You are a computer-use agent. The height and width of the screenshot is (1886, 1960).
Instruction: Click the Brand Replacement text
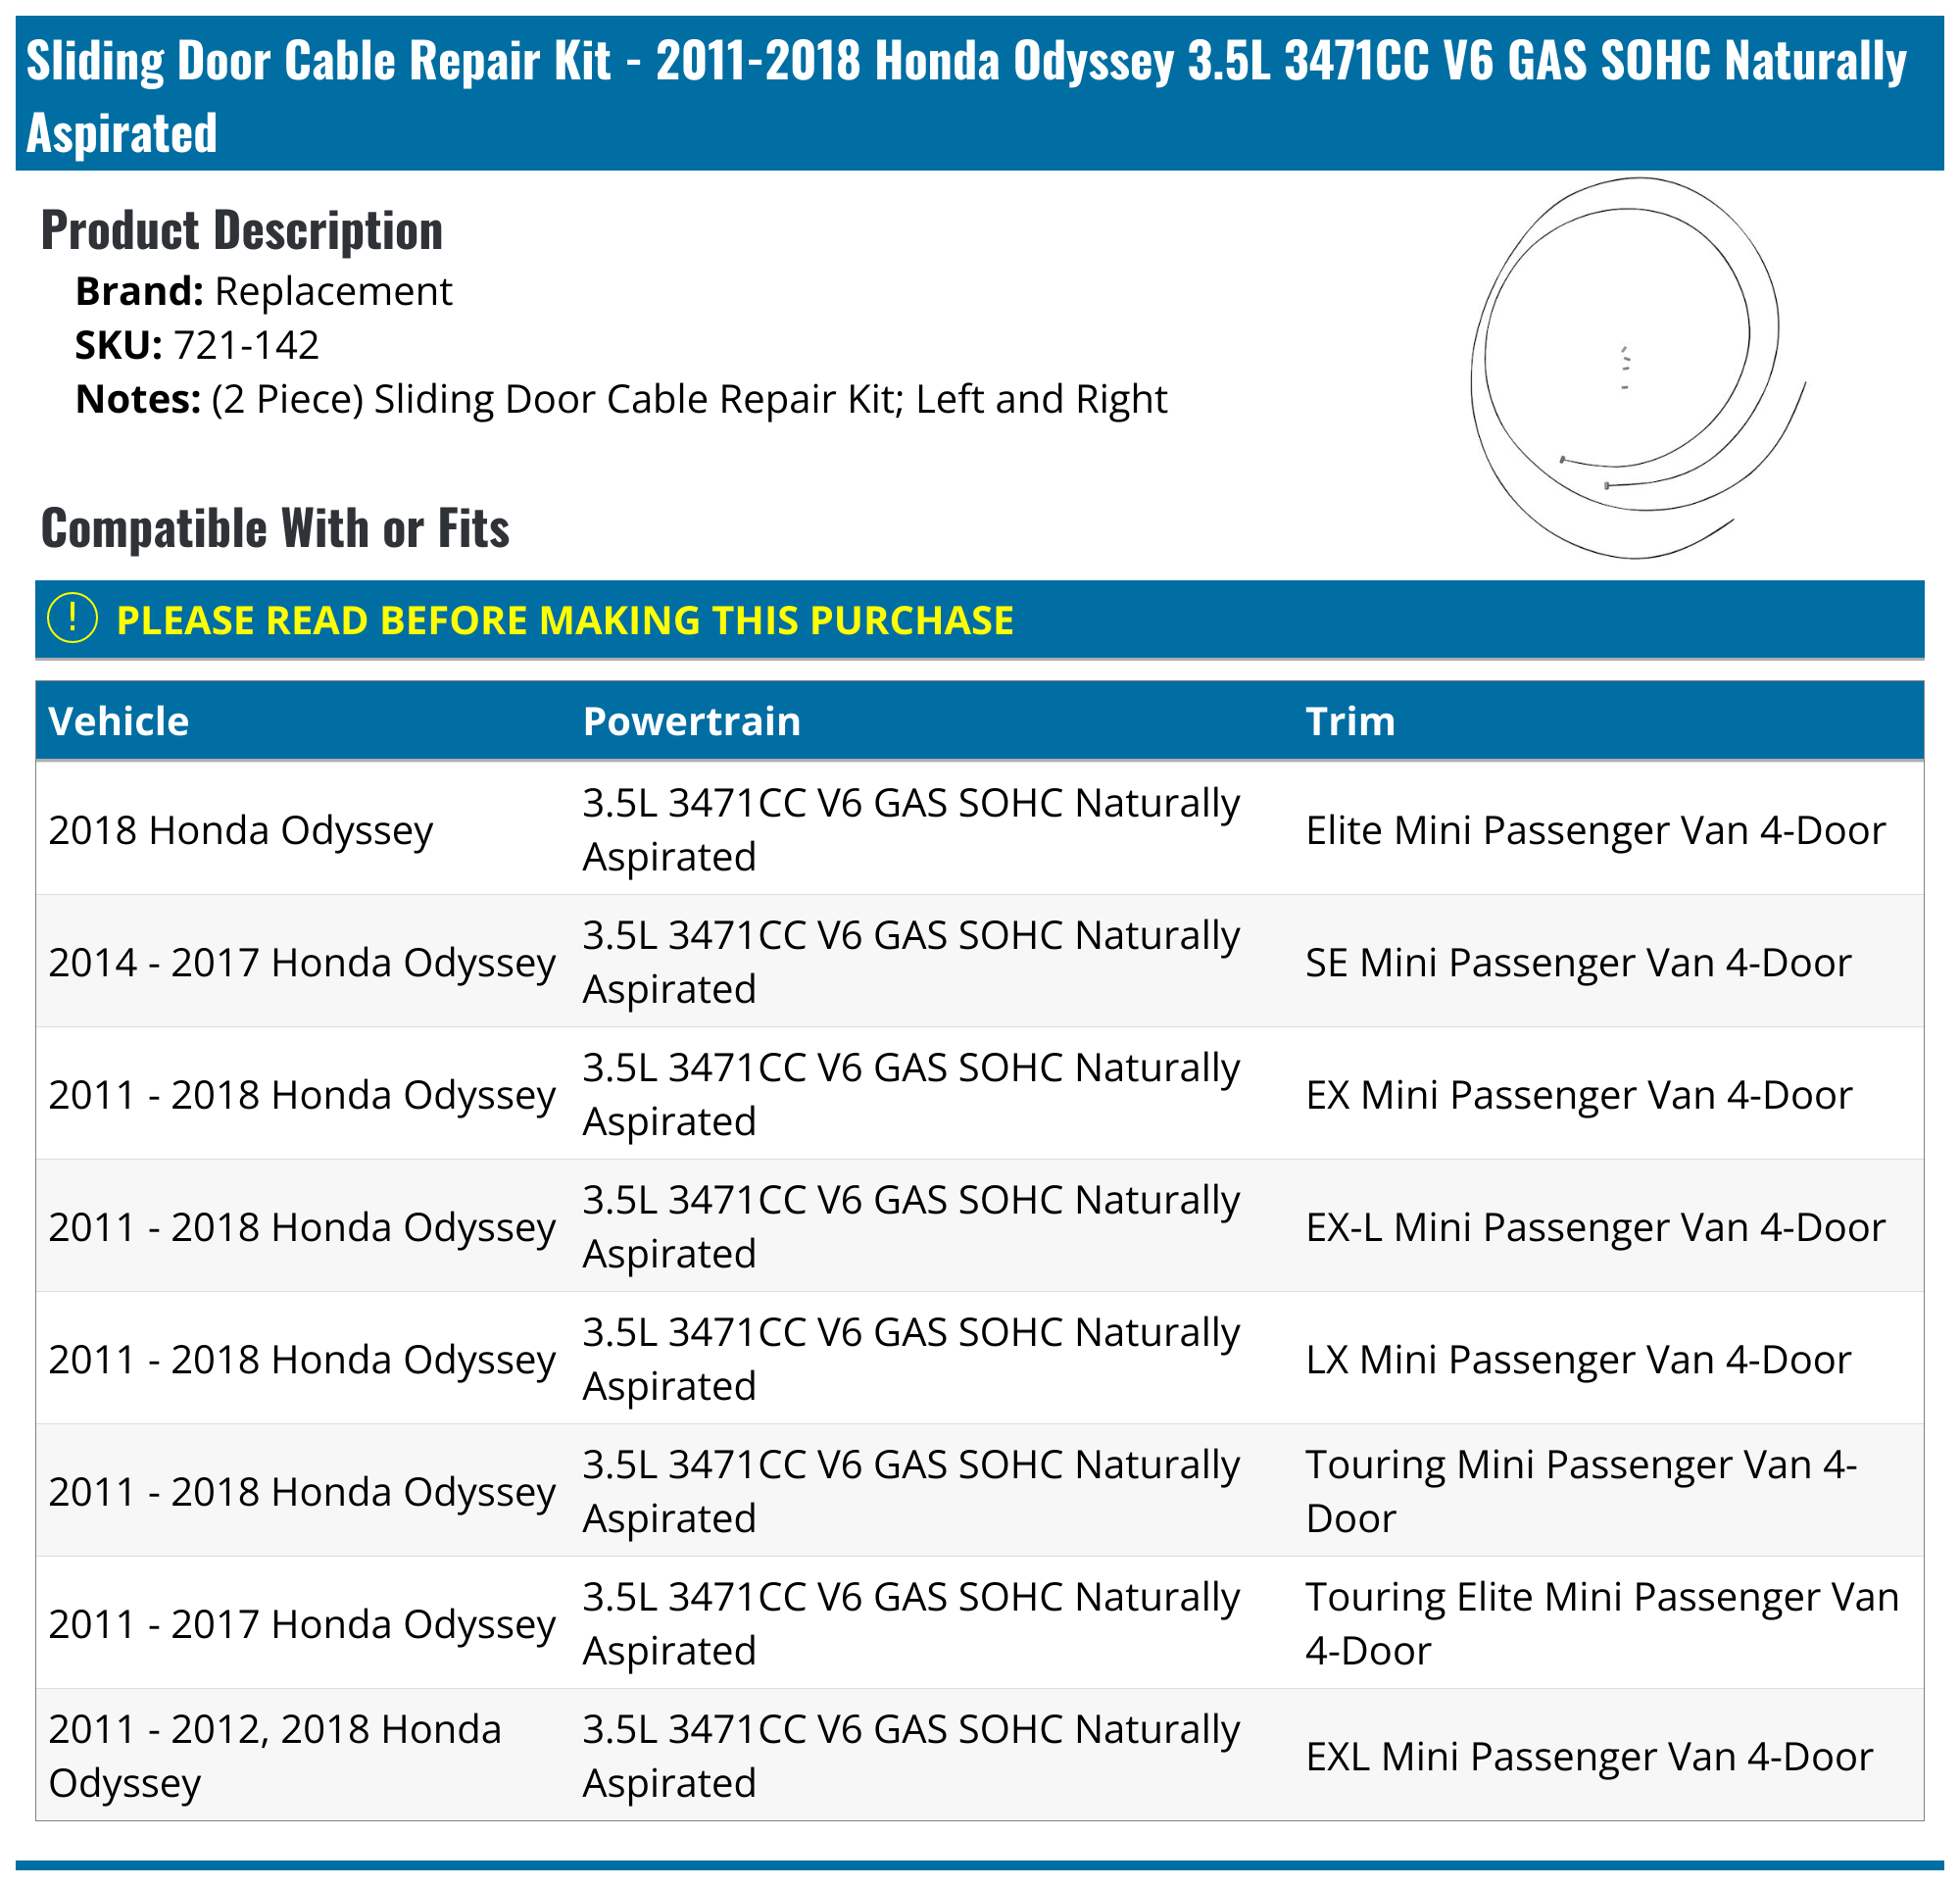[263, 291]
